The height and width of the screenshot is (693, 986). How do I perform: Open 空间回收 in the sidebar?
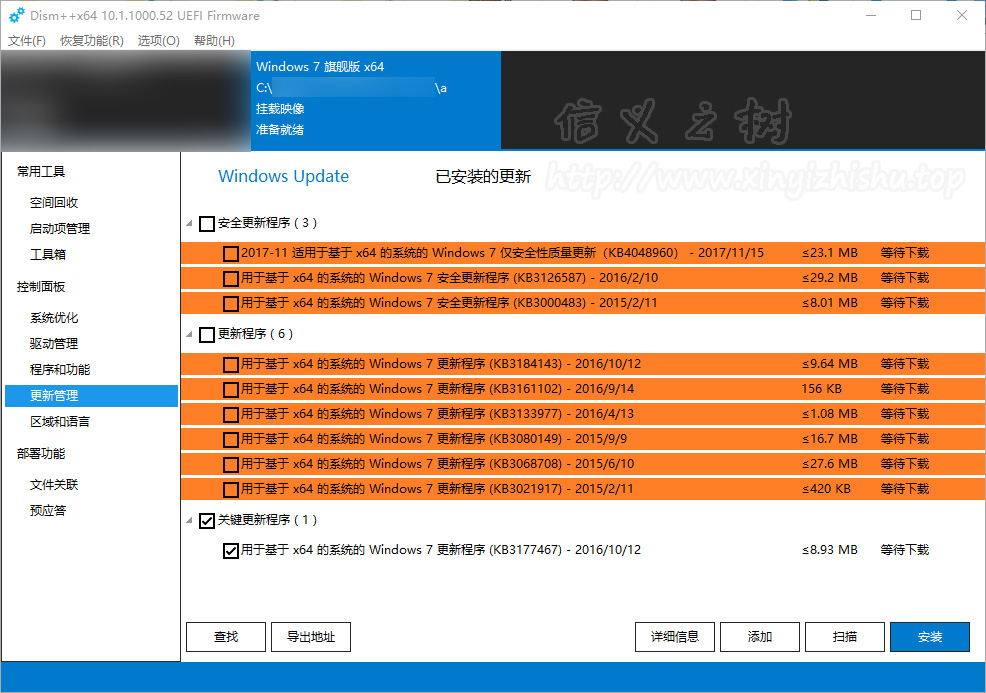[54, 202]
